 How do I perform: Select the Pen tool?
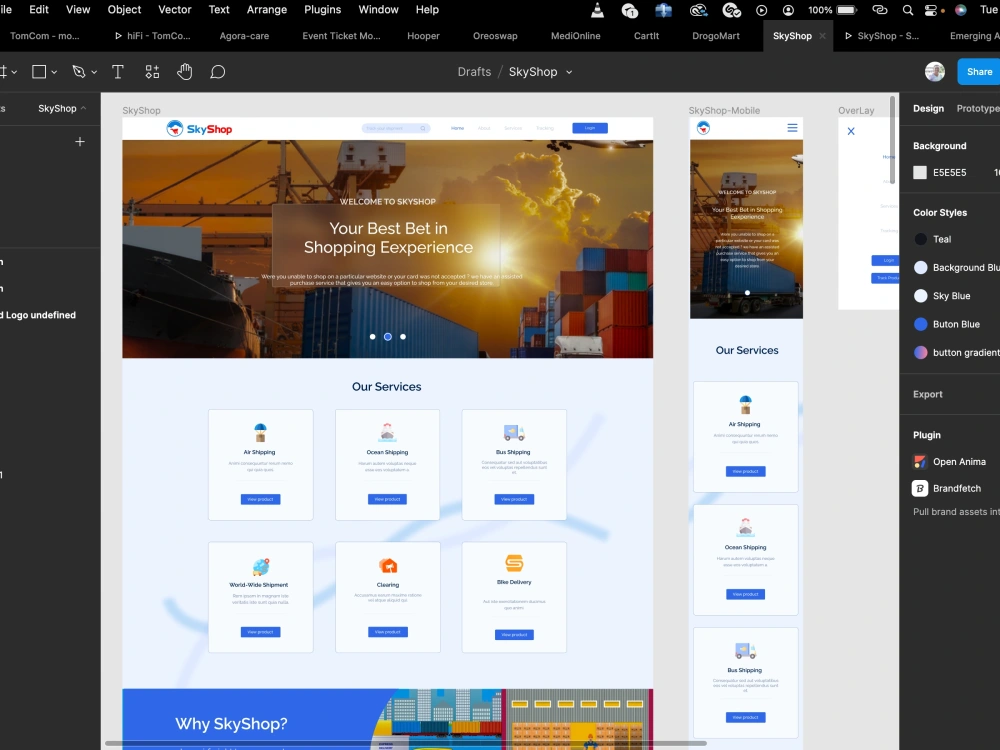tap(78, 72)
